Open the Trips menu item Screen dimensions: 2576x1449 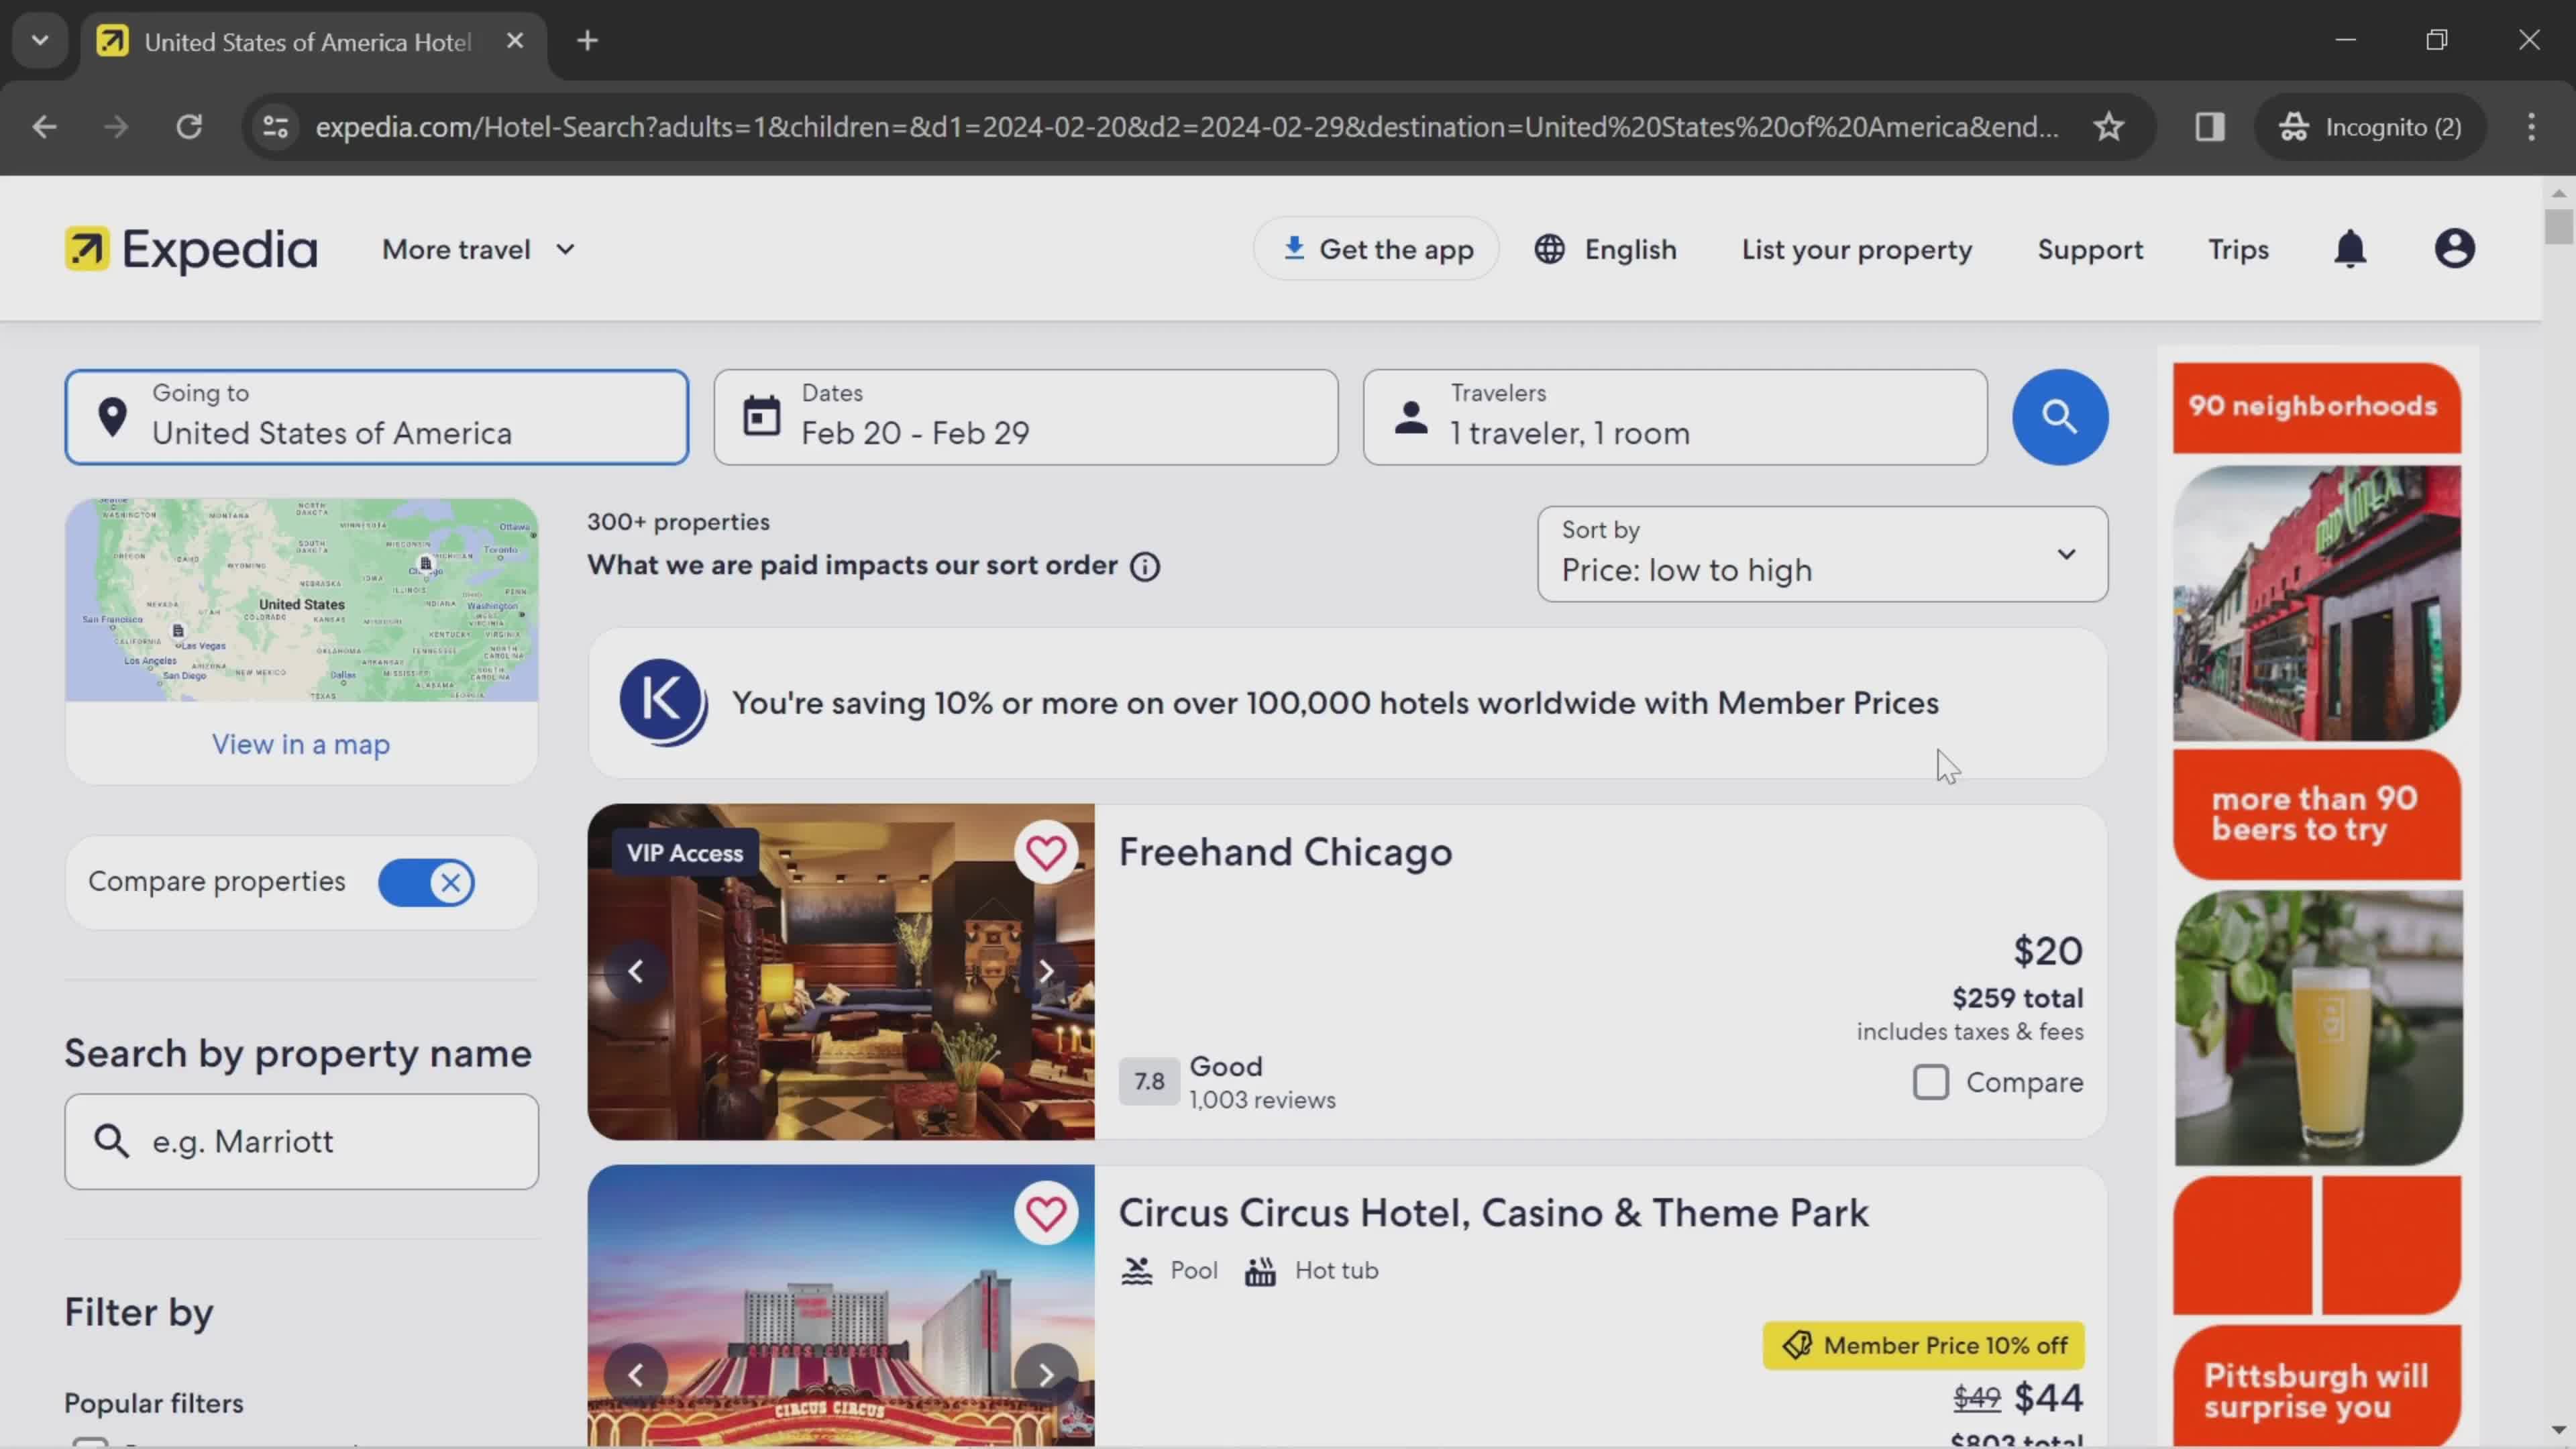tap(2238, 249)
